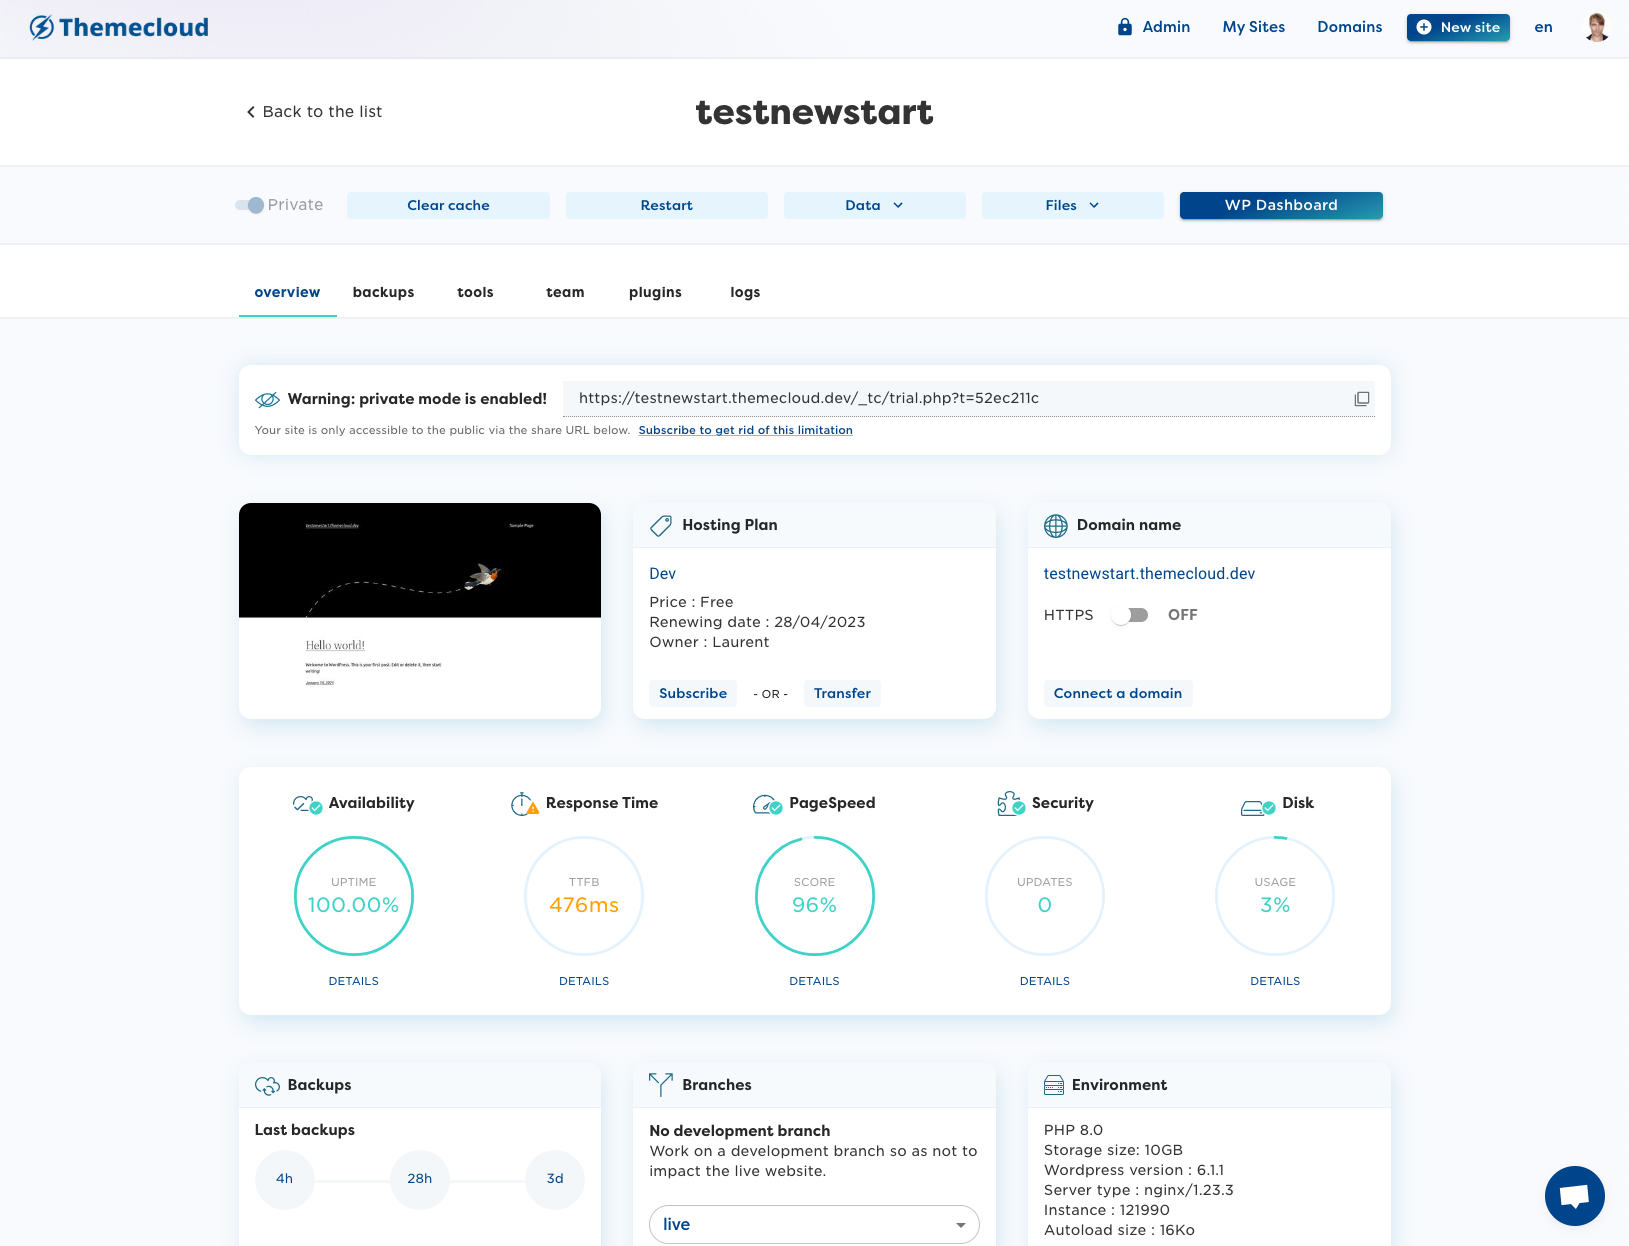Click the Restart button

click(667, 205)
